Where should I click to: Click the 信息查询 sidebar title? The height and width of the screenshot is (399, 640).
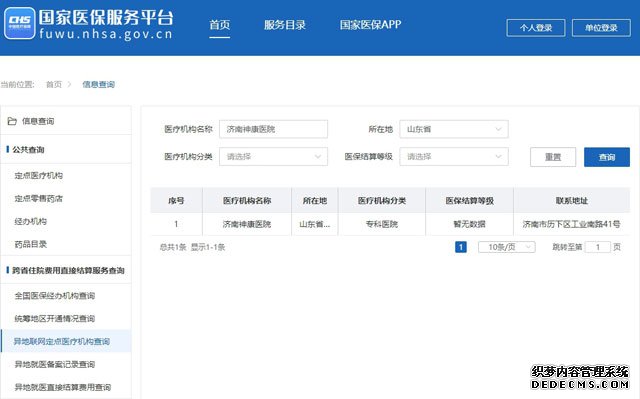(x=38, y=121)
